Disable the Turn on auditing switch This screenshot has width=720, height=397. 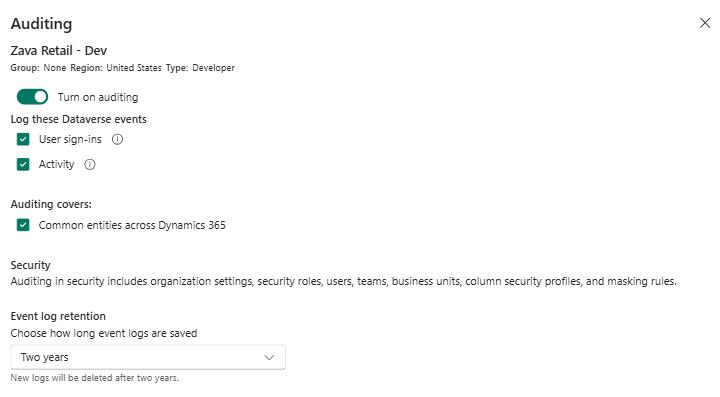coord(32,97)
